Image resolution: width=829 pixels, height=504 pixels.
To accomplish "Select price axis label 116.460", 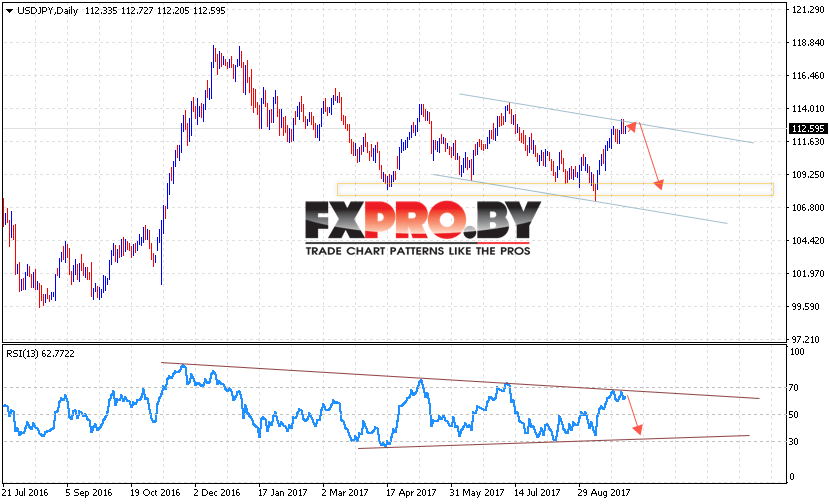I will [808, 76].
